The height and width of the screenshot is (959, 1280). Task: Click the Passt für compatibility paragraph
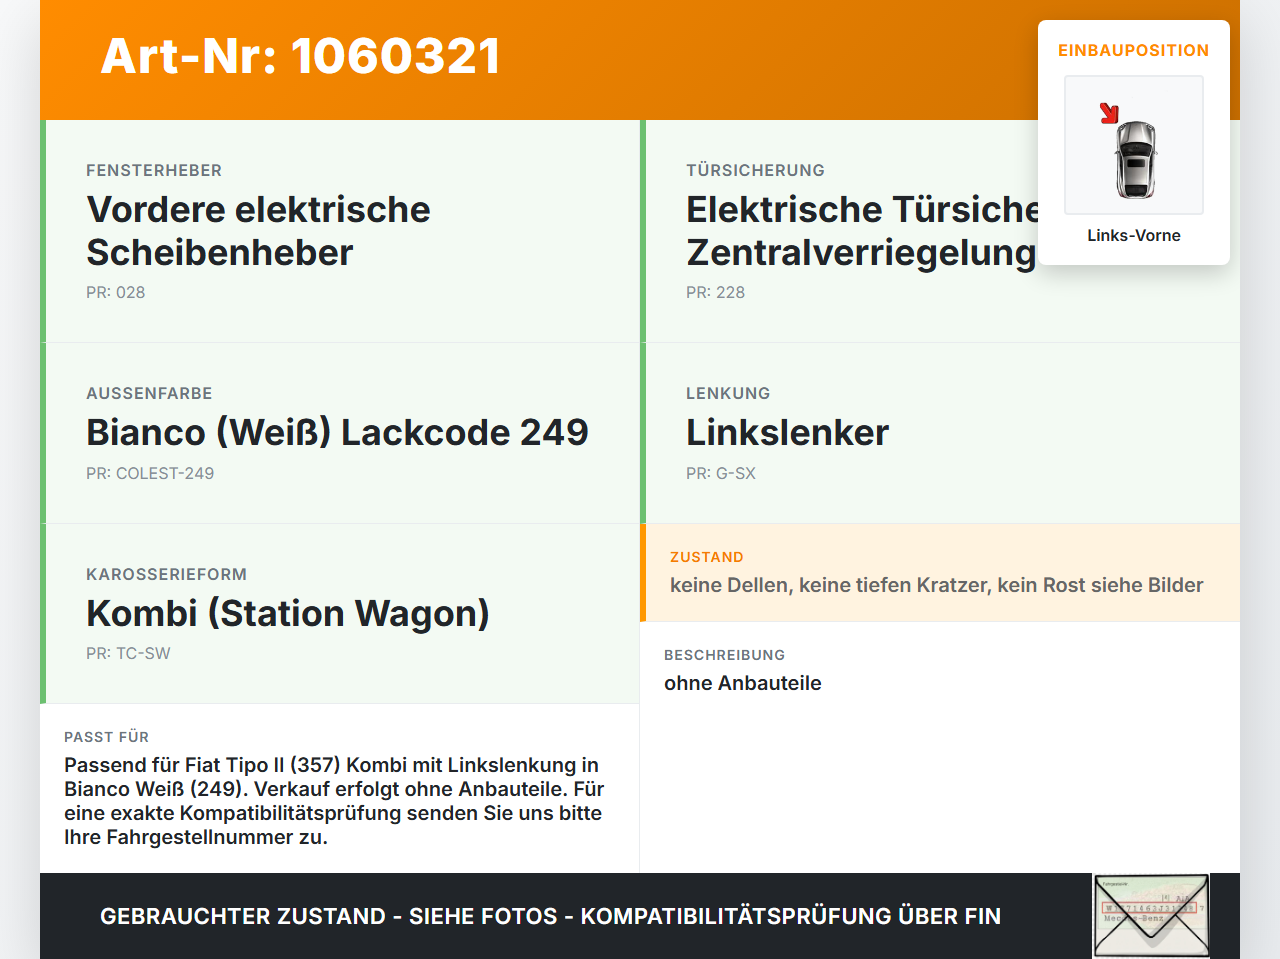[334, 801]
